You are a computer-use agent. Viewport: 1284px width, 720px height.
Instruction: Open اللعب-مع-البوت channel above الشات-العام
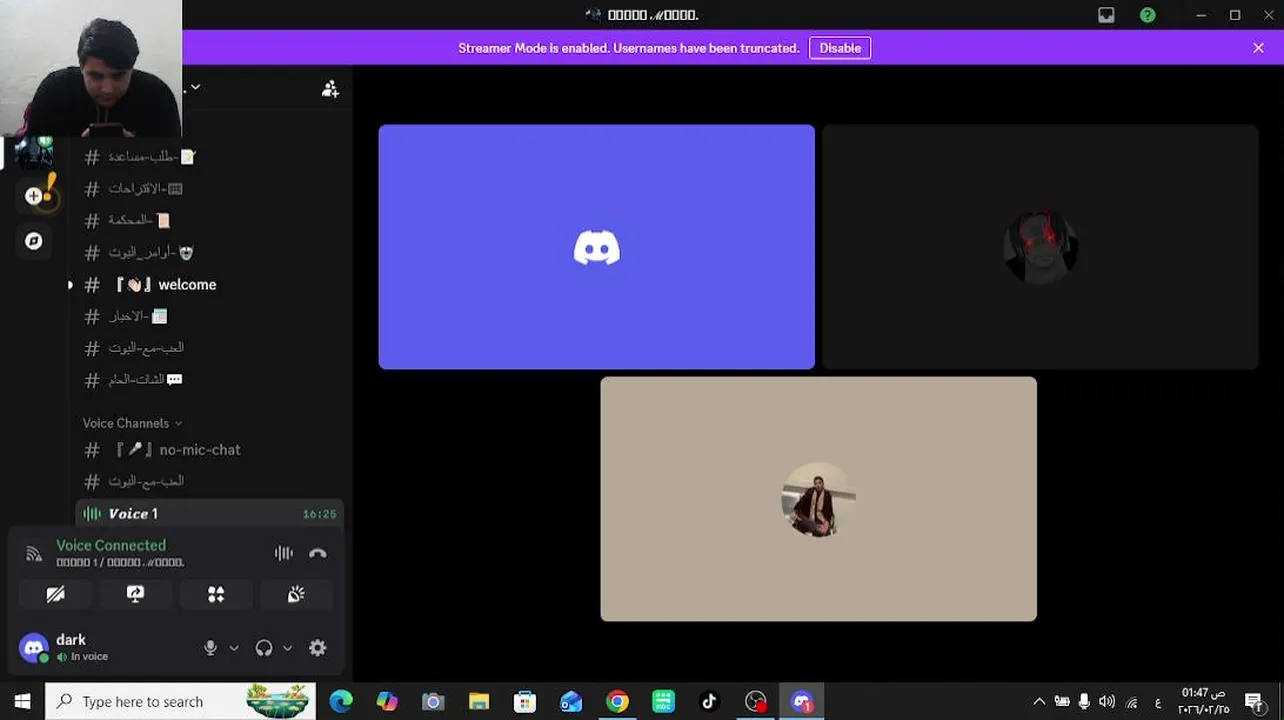click(210, 348)
